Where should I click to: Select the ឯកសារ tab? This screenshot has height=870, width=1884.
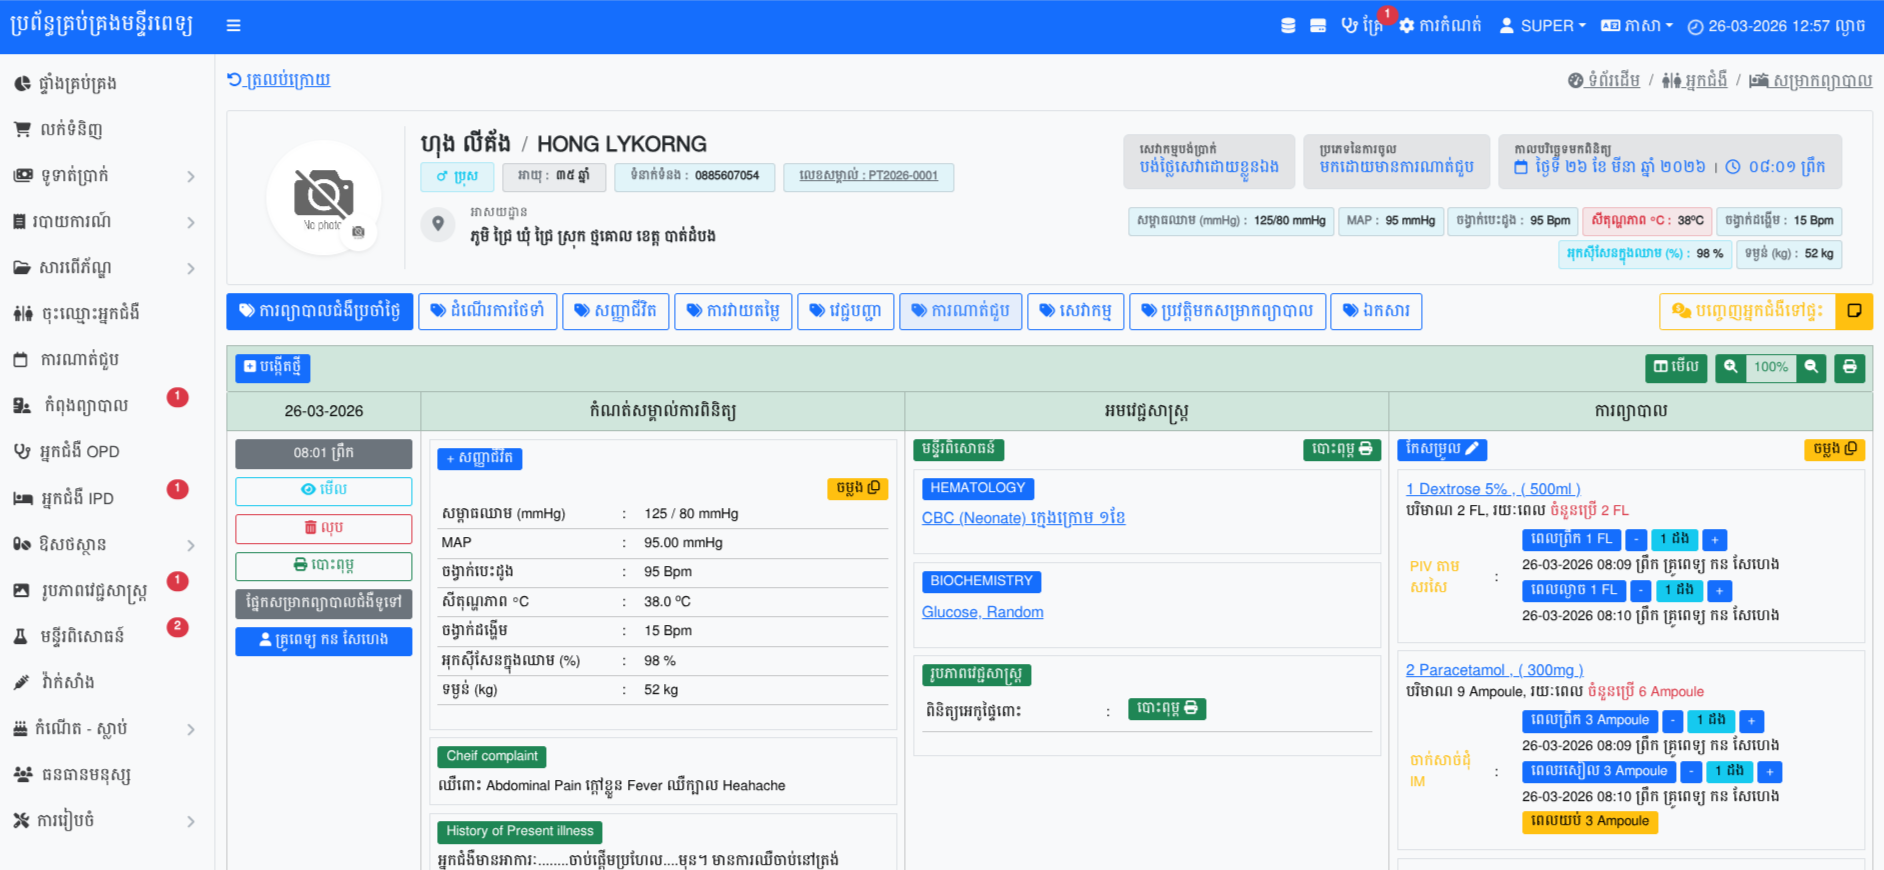coord(1376,311)
